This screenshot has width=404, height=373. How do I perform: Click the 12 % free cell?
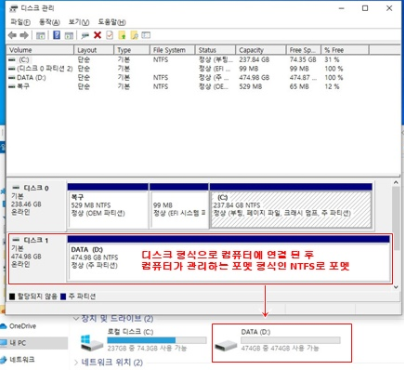pos(332,87)
